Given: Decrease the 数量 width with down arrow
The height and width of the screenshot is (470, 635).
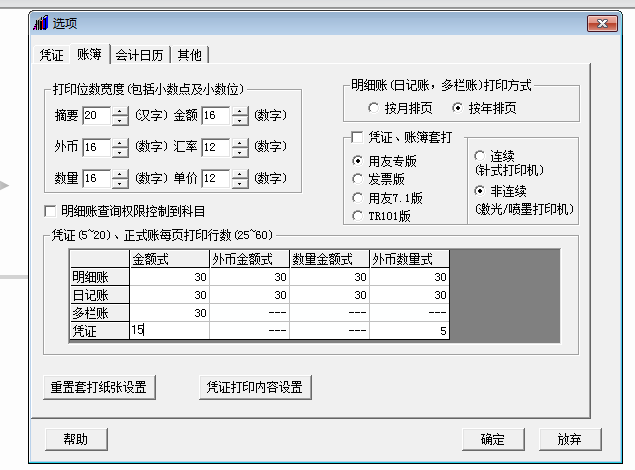Looking at the screenshot, I should click(x=120, y=183).
